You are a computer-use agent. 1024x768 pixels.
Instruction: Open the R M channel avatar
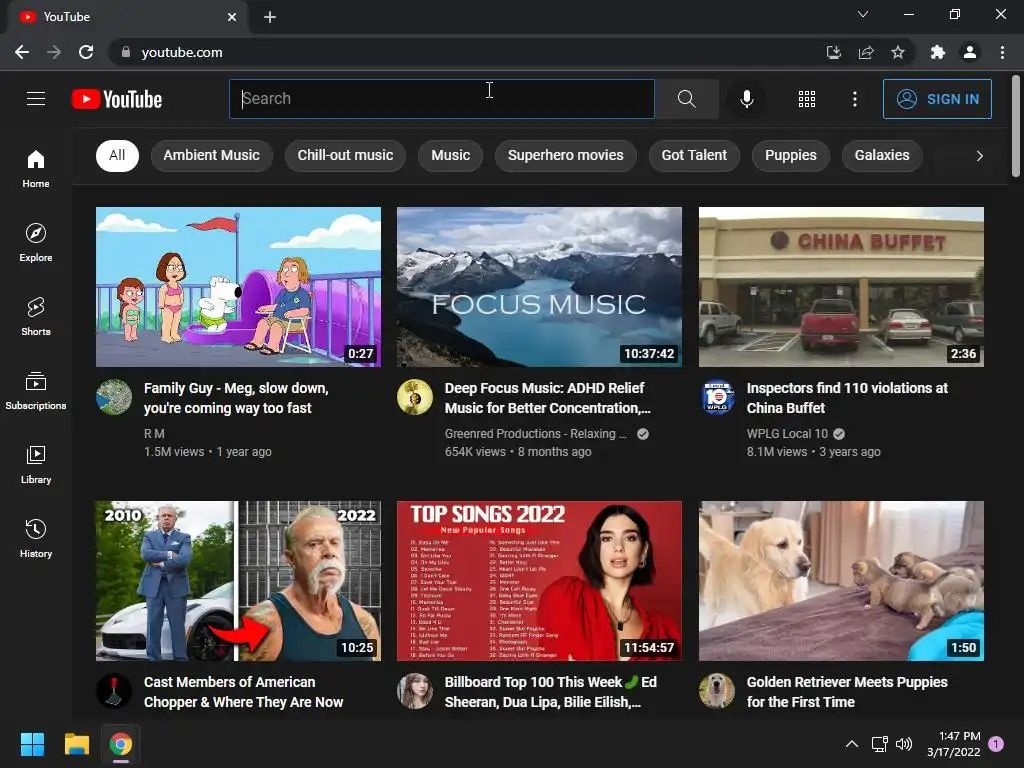coord(114,397)
